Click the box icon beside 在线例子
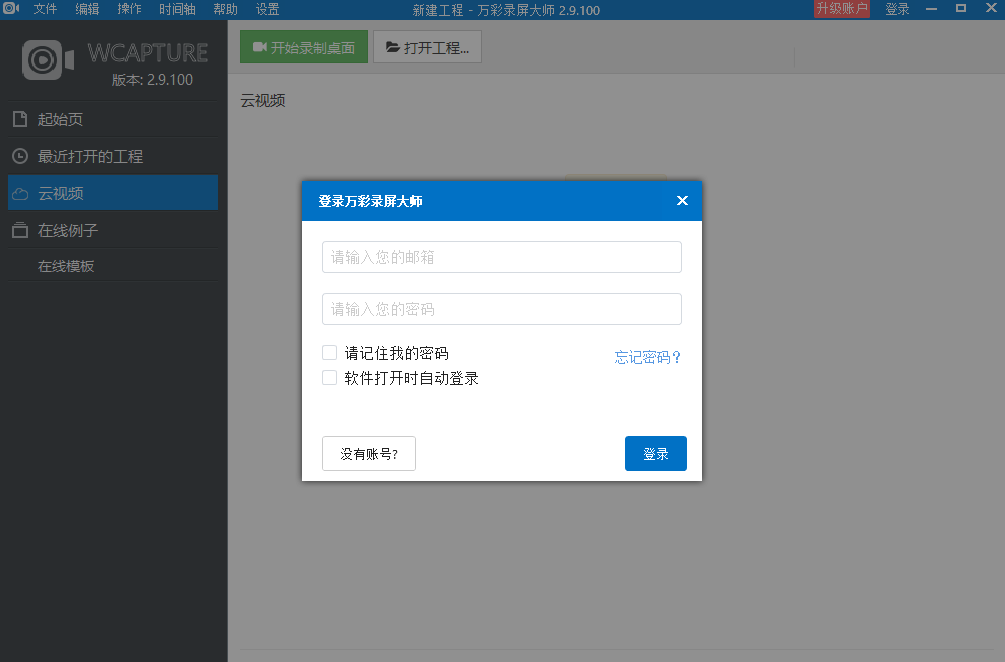The height and width of the screenshot is (662, 1005). (x=21, y=230)
